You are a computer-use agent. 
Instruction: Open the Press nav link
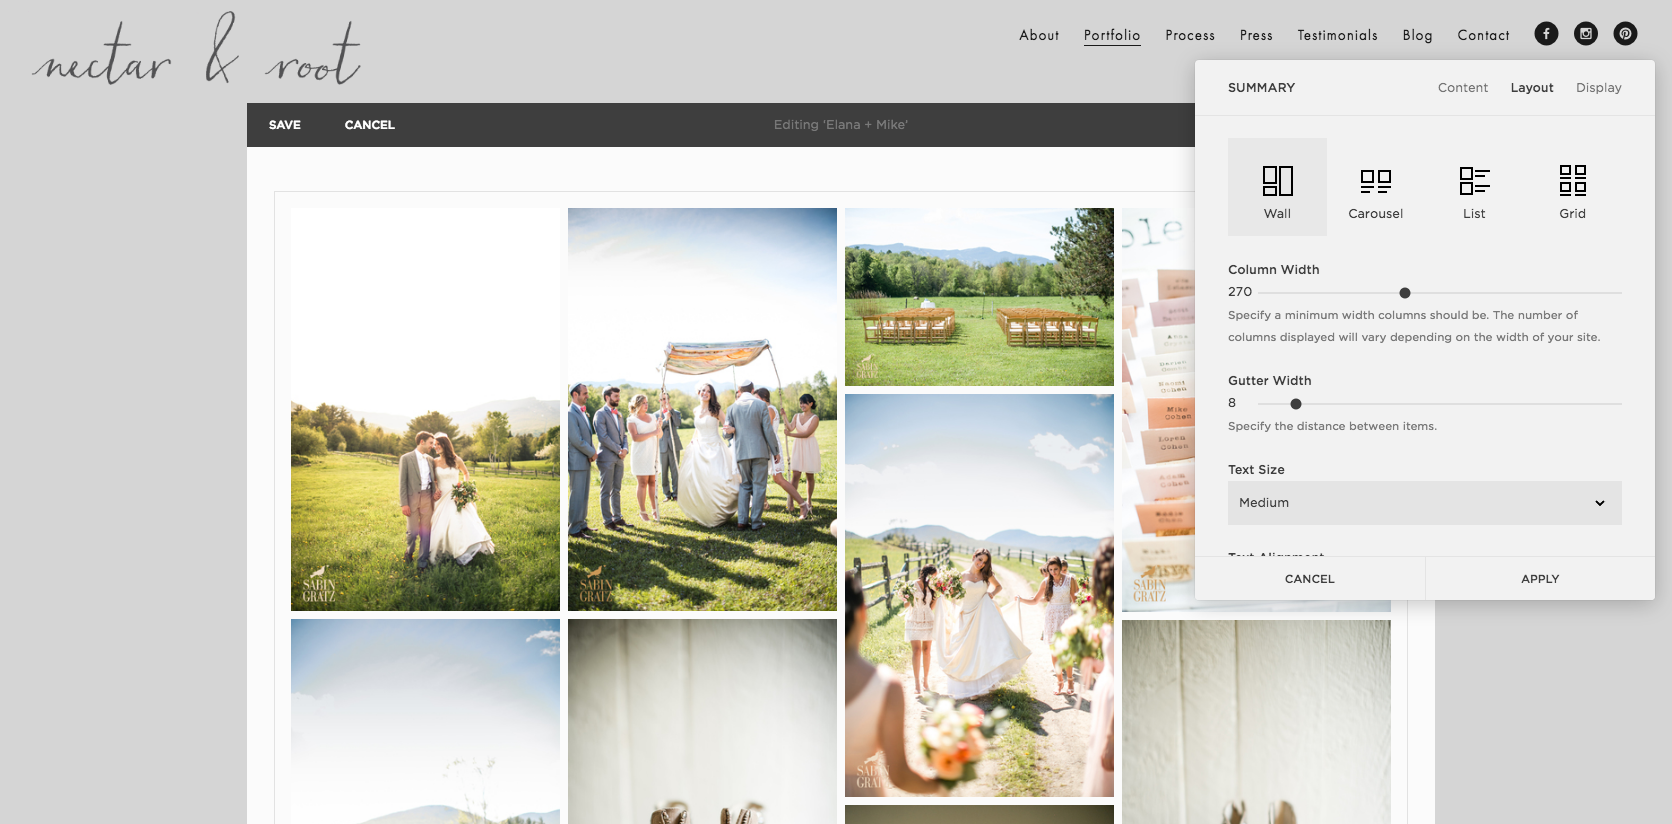tap(1256, 35)
